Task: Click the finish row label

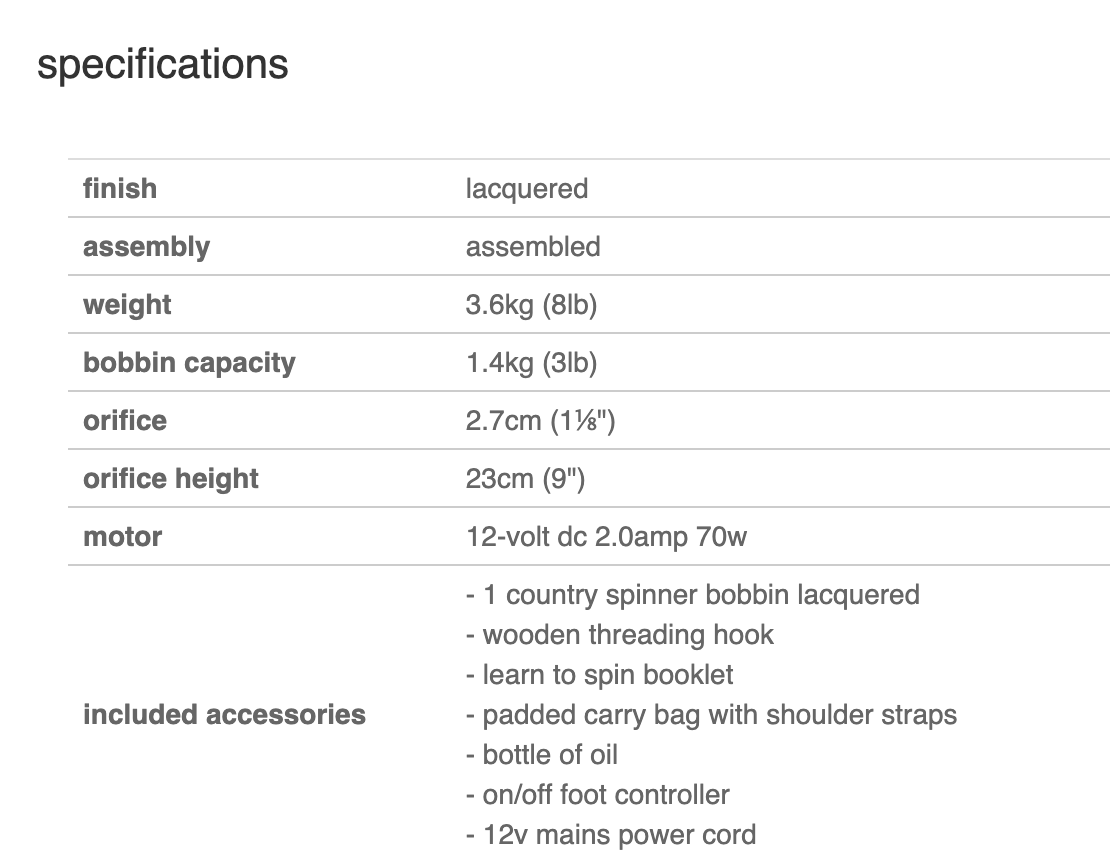Action: (x=120, y=188)
